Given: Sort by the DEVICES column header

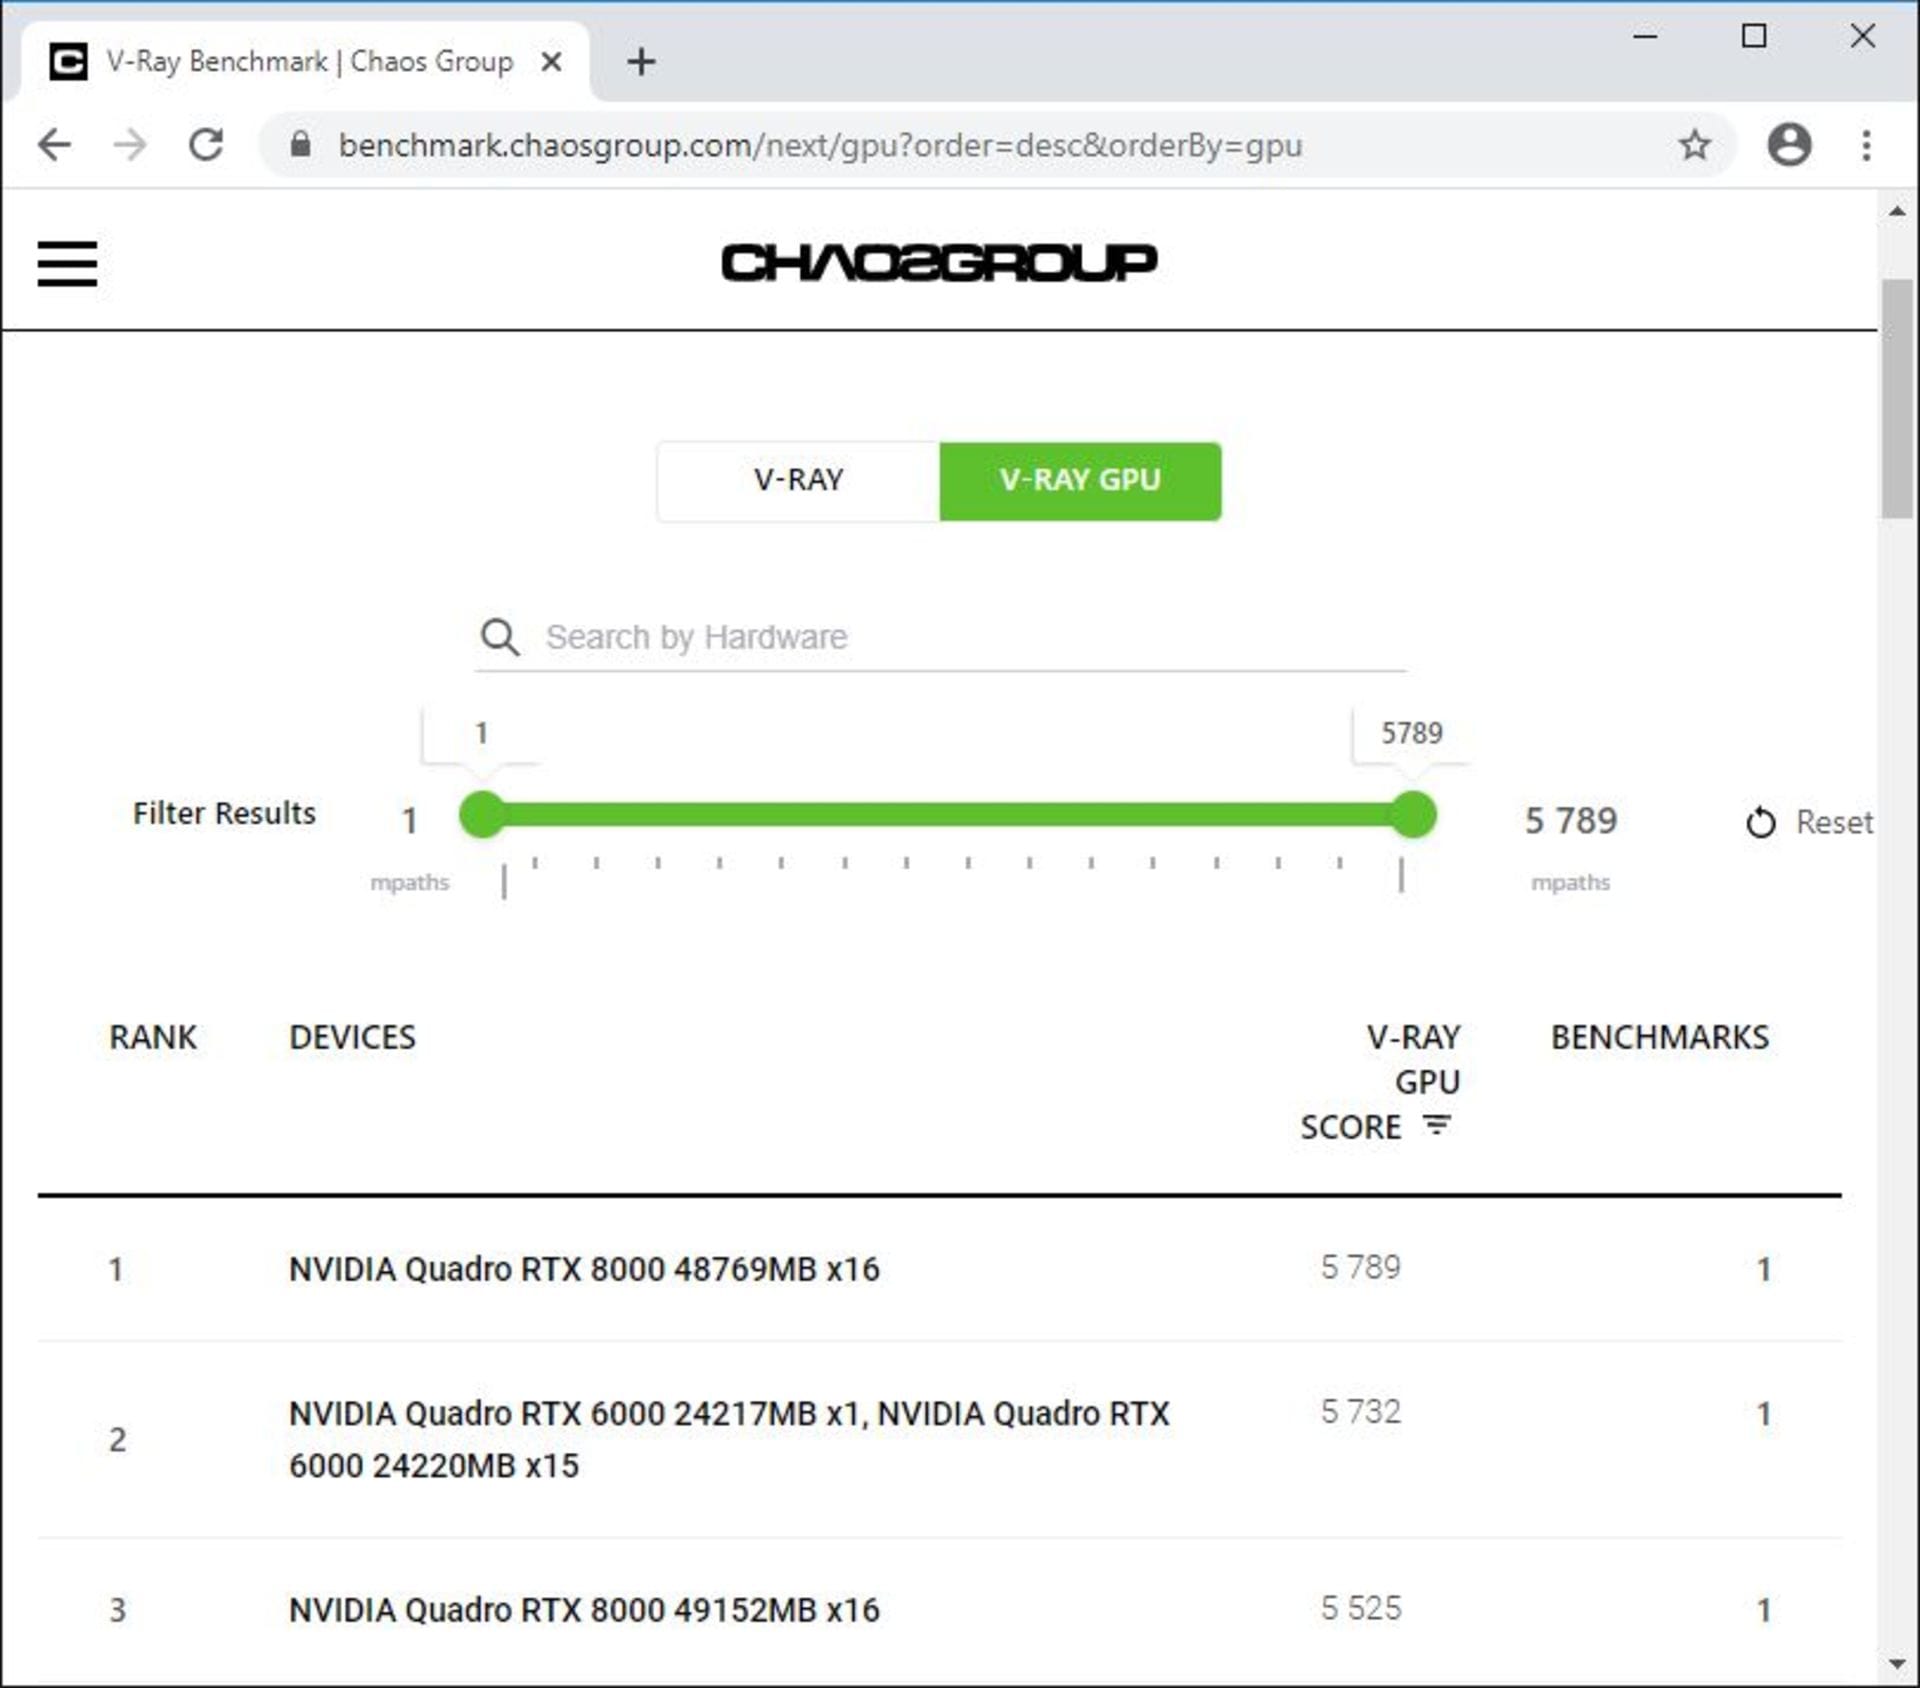Looking at the screenshot, I should [352, 1037].
